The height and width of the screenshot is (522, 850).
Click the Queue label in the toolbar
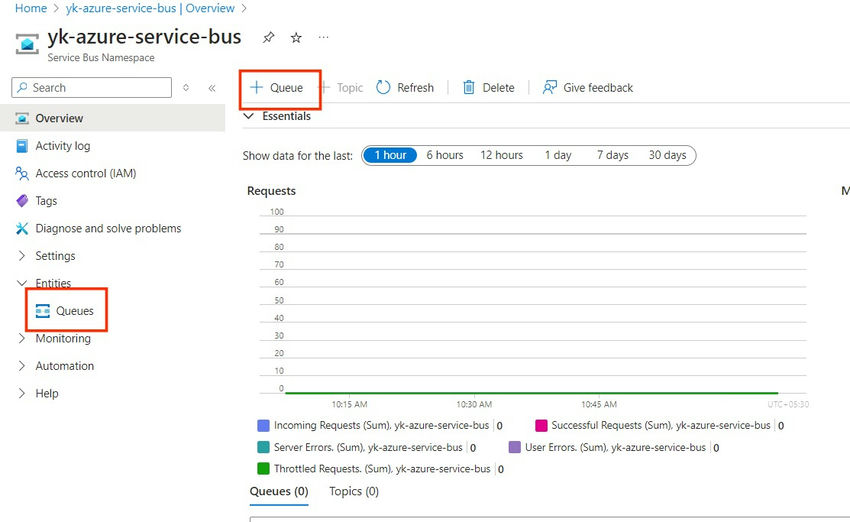pos(286,88)
